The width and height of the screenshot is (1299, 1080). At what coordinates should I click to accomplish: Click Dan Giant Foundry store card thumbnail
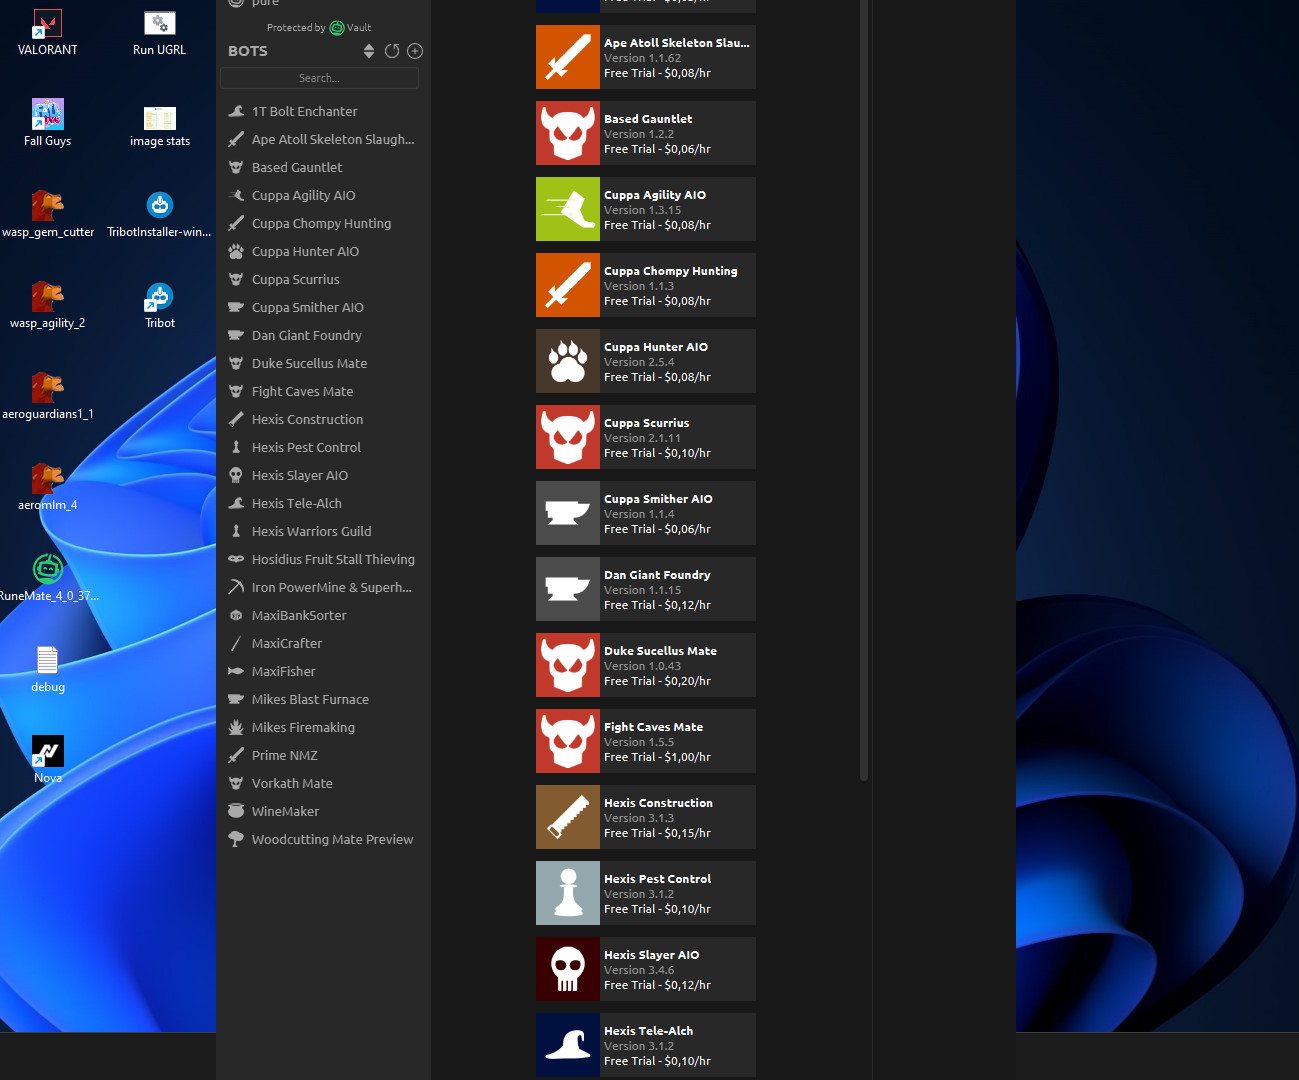(568, 589)
